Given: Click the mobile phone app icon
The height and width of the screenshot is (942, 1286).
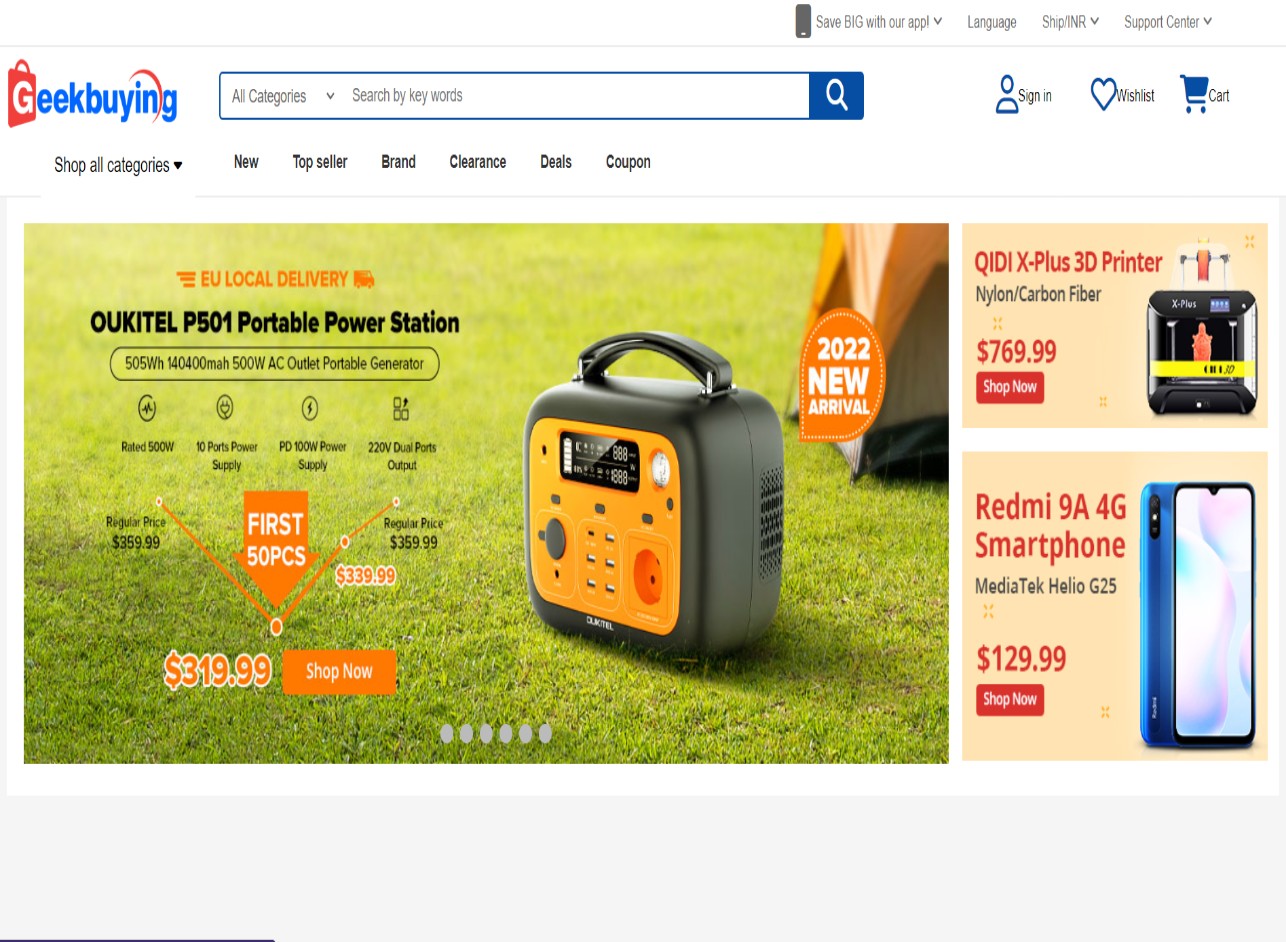Looking at the screenshot, I should [803, 21].
